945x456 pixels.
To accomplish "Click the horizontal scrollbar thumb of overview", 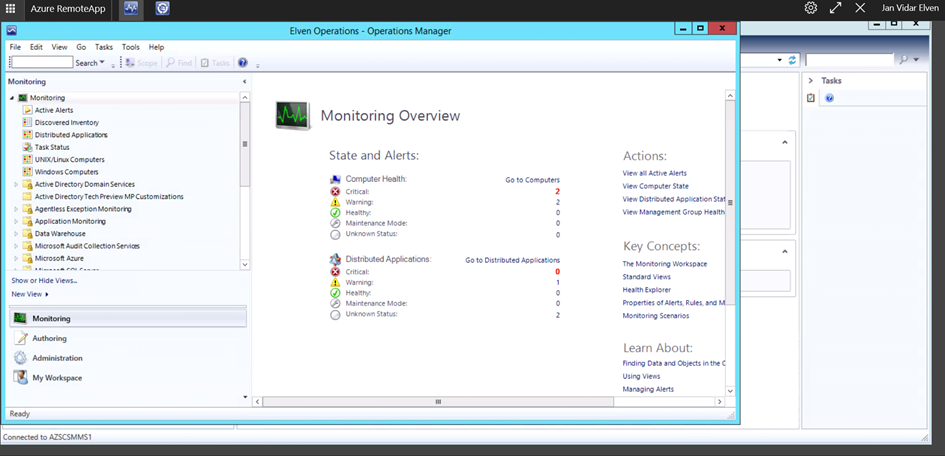I will pyautogui.click(x=438, y=401).
